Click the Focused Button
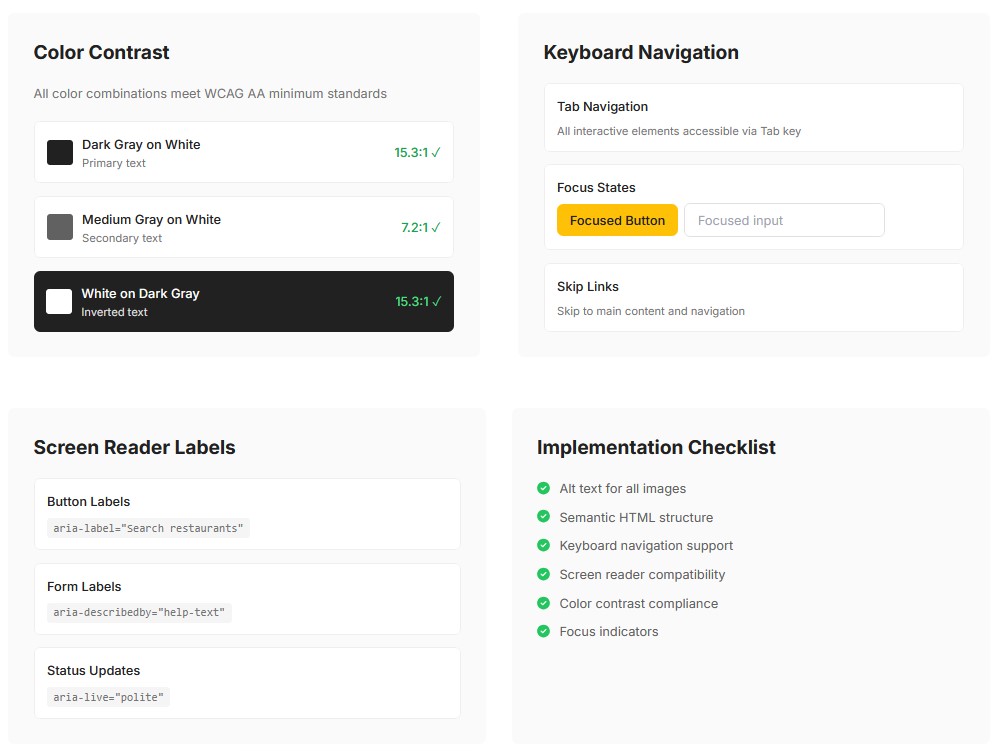This screenshot has height=751, width=1000. (617, 220)
